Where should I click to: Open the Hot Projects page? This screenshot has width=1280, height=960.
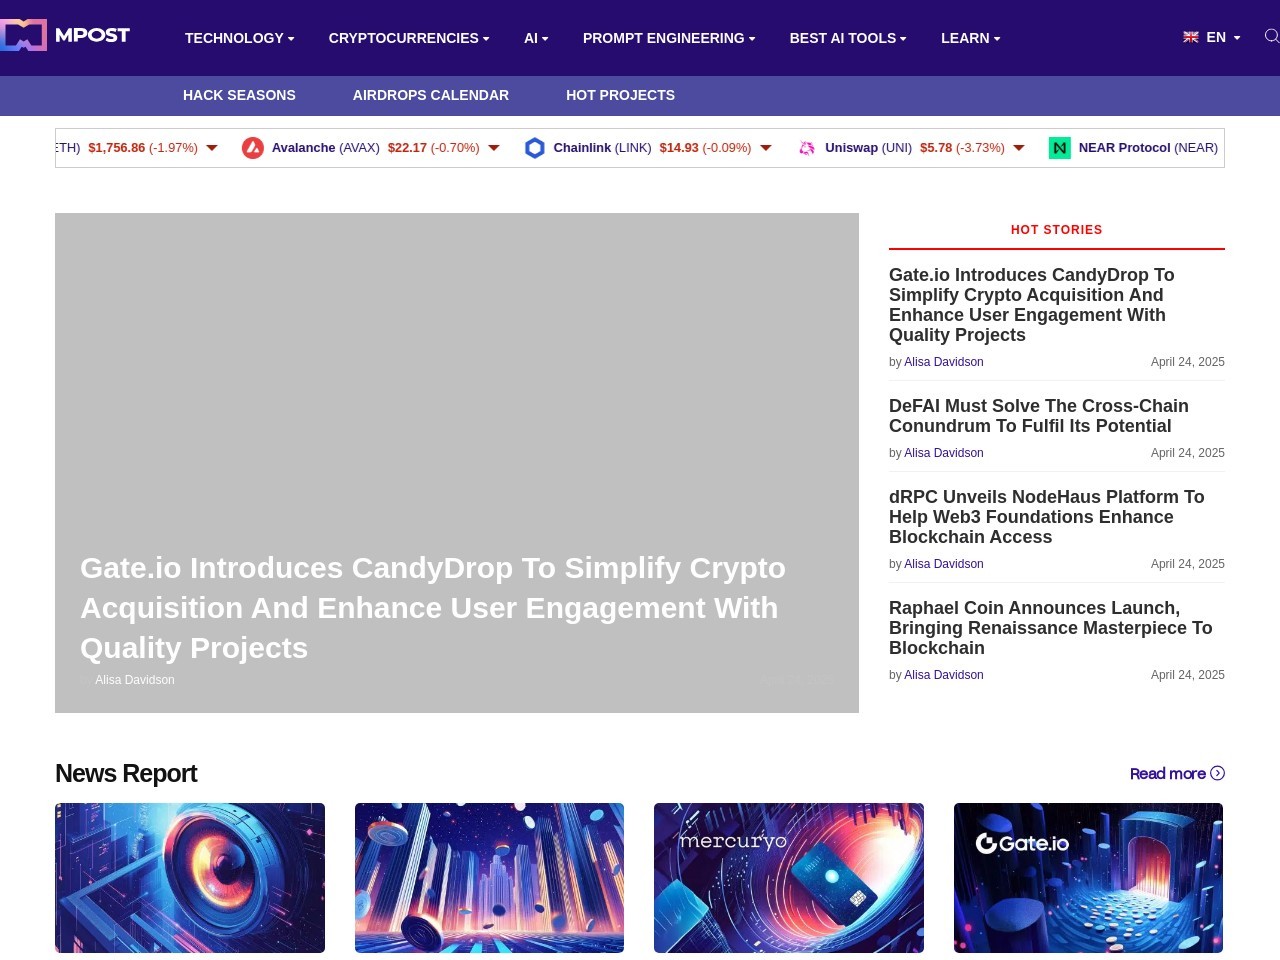[620, 95]
